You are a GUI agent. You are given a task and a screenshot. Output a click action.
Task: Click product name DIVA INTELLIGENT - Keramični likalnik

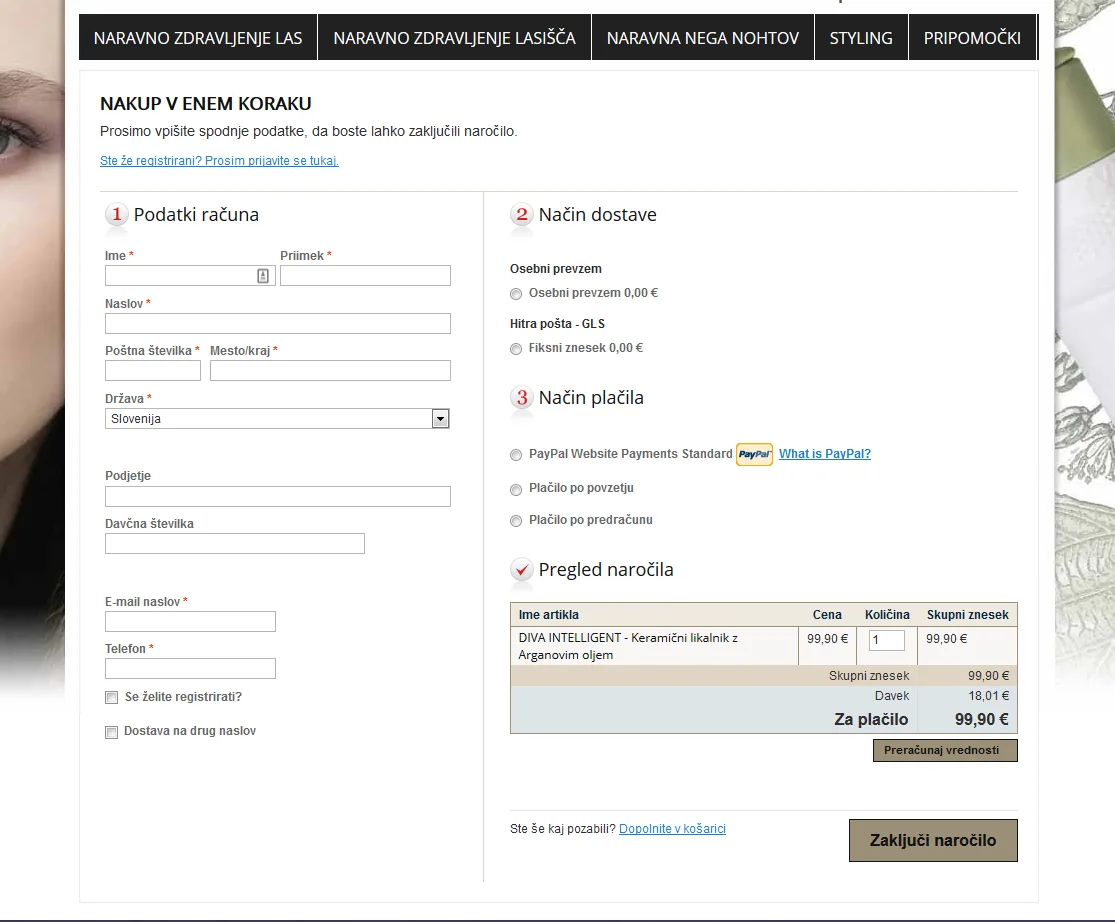[x=628, y=646]
